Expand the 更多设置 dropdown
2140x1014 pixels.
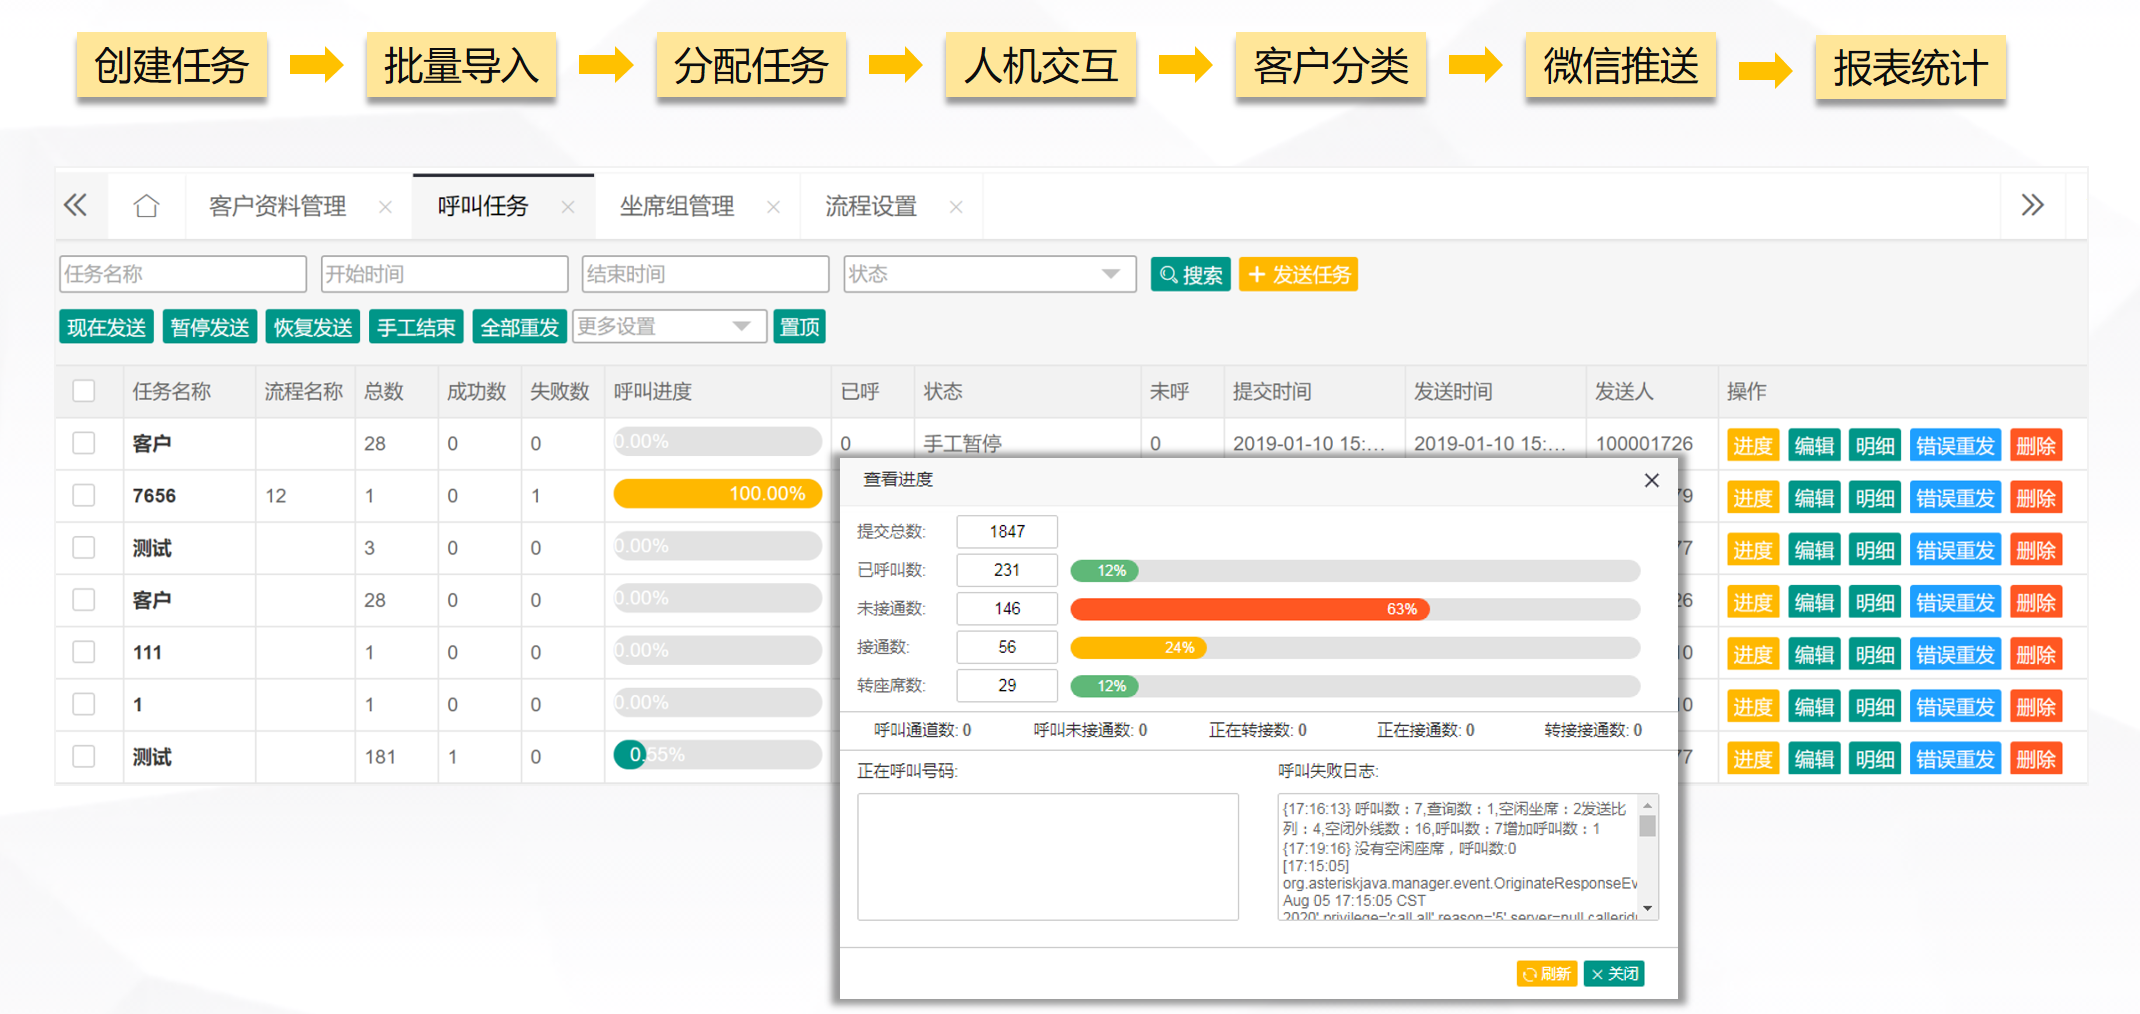(668, 327)
